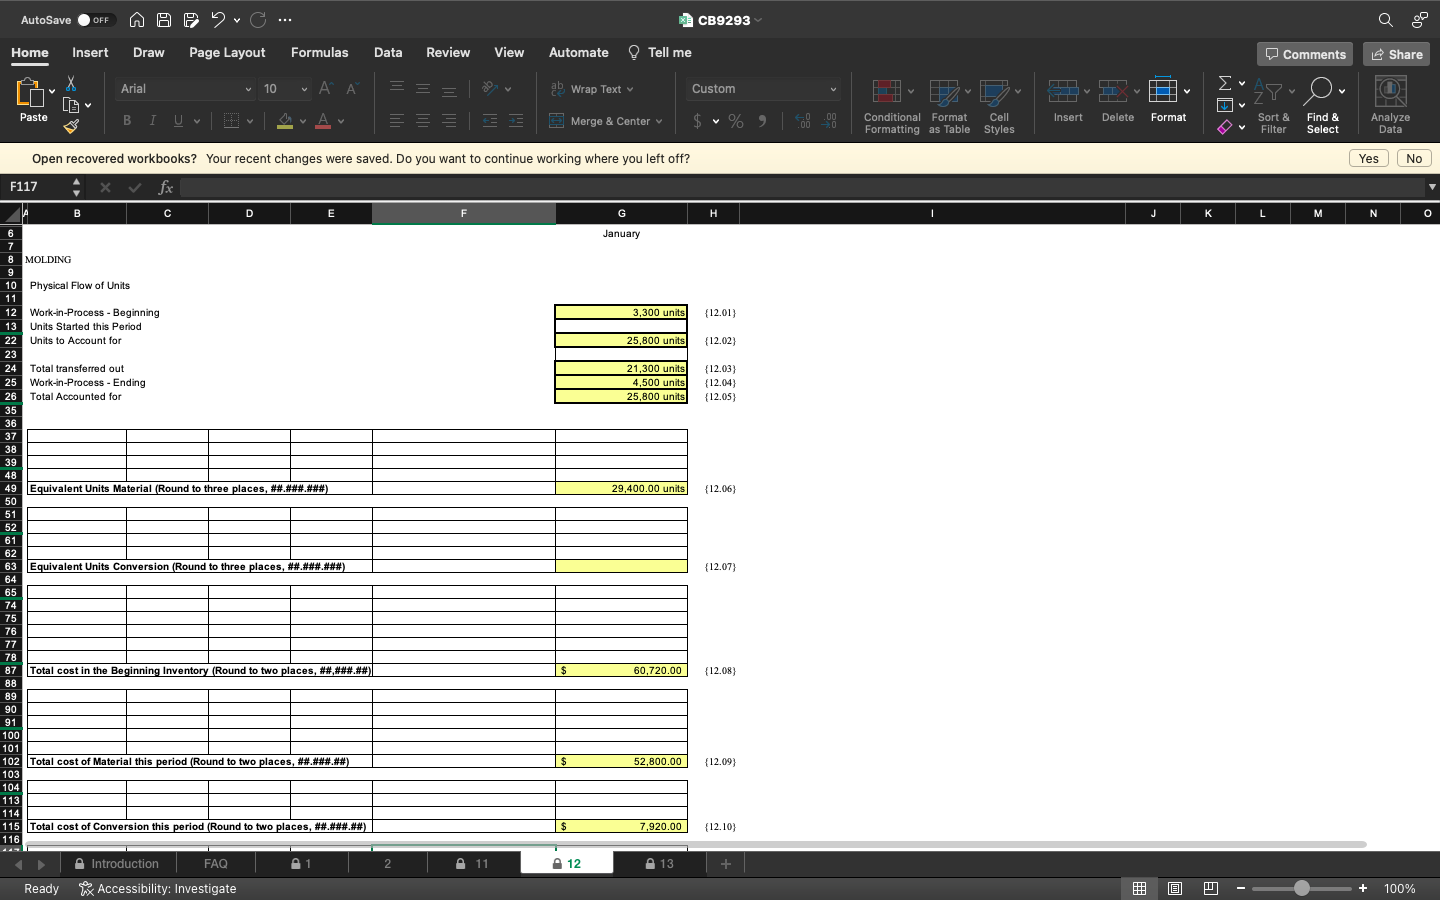
Task: Toggle Underline formatting
Action: coord(178,121)
